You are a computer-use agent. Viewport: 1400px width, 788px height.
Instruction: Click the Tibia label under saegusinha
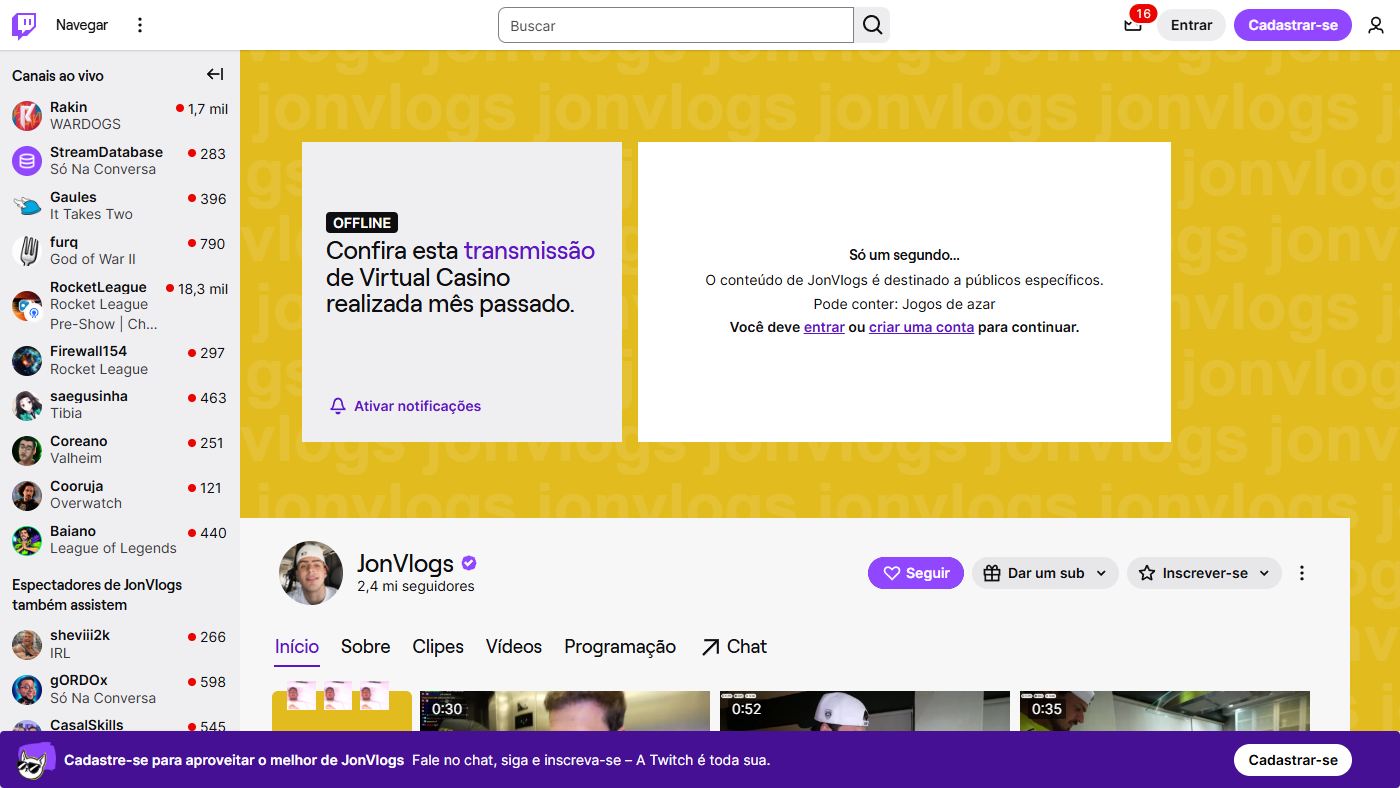tap(66, 413)
